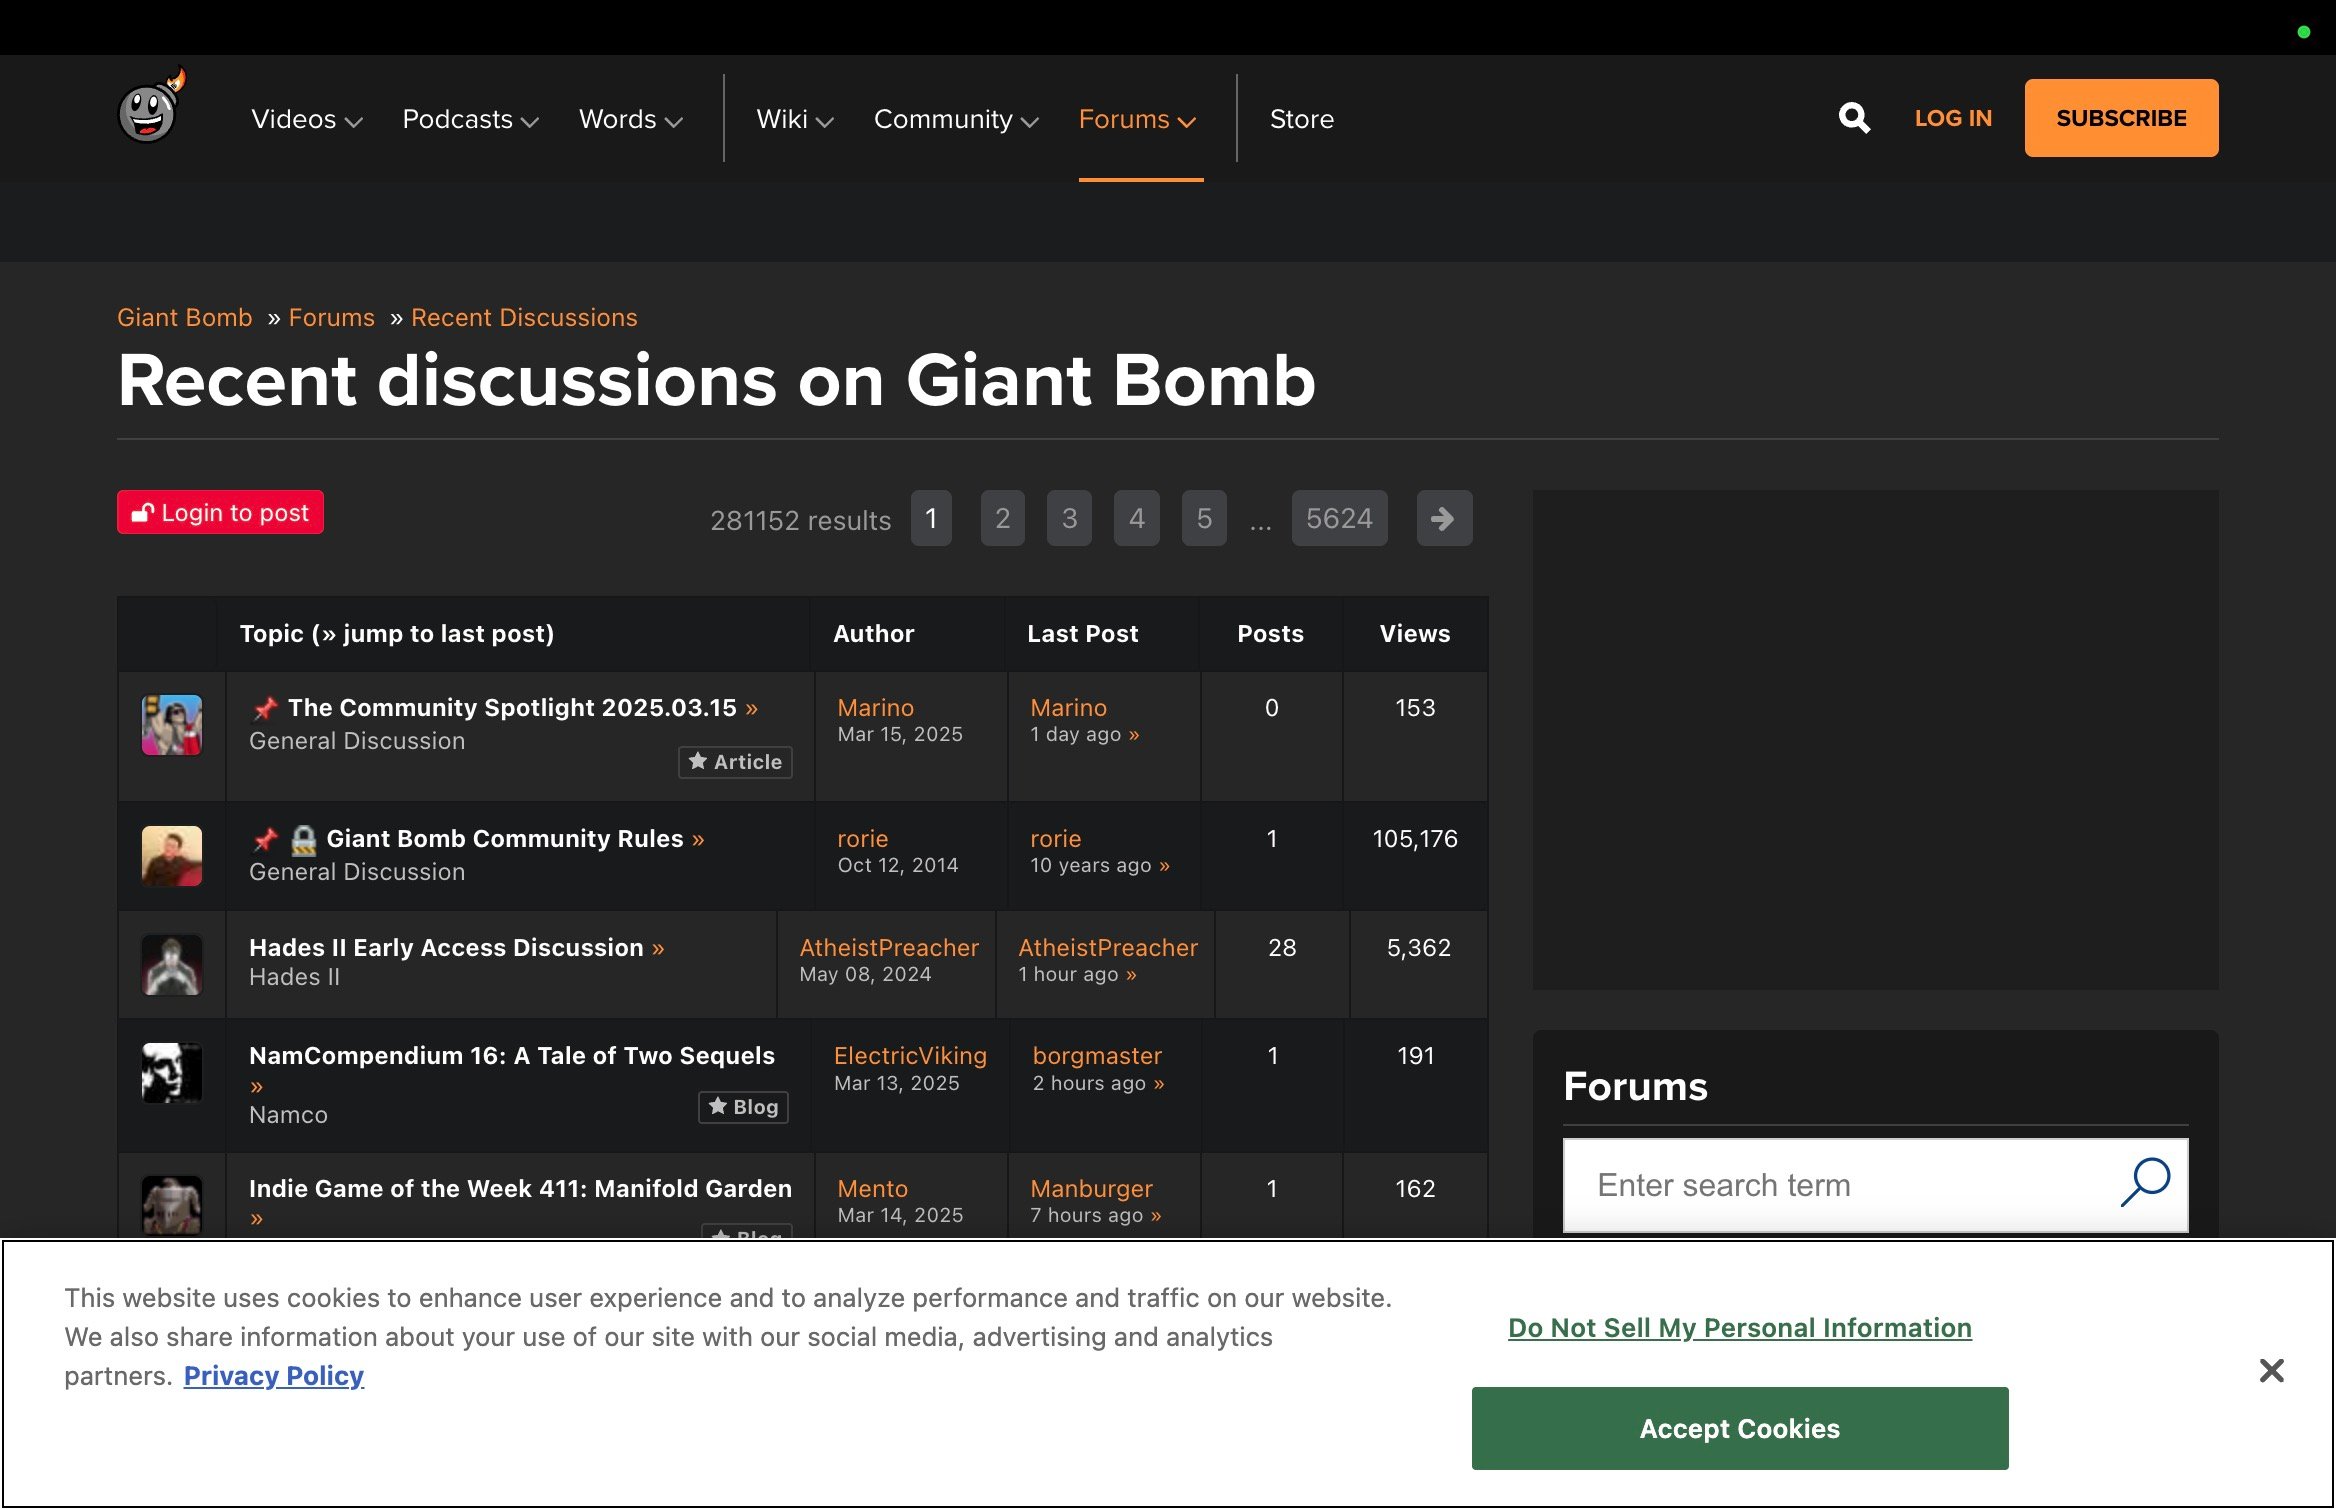Jump to last post of Community Rules topic
The image size is (2336, 1510).
[698, 839]
